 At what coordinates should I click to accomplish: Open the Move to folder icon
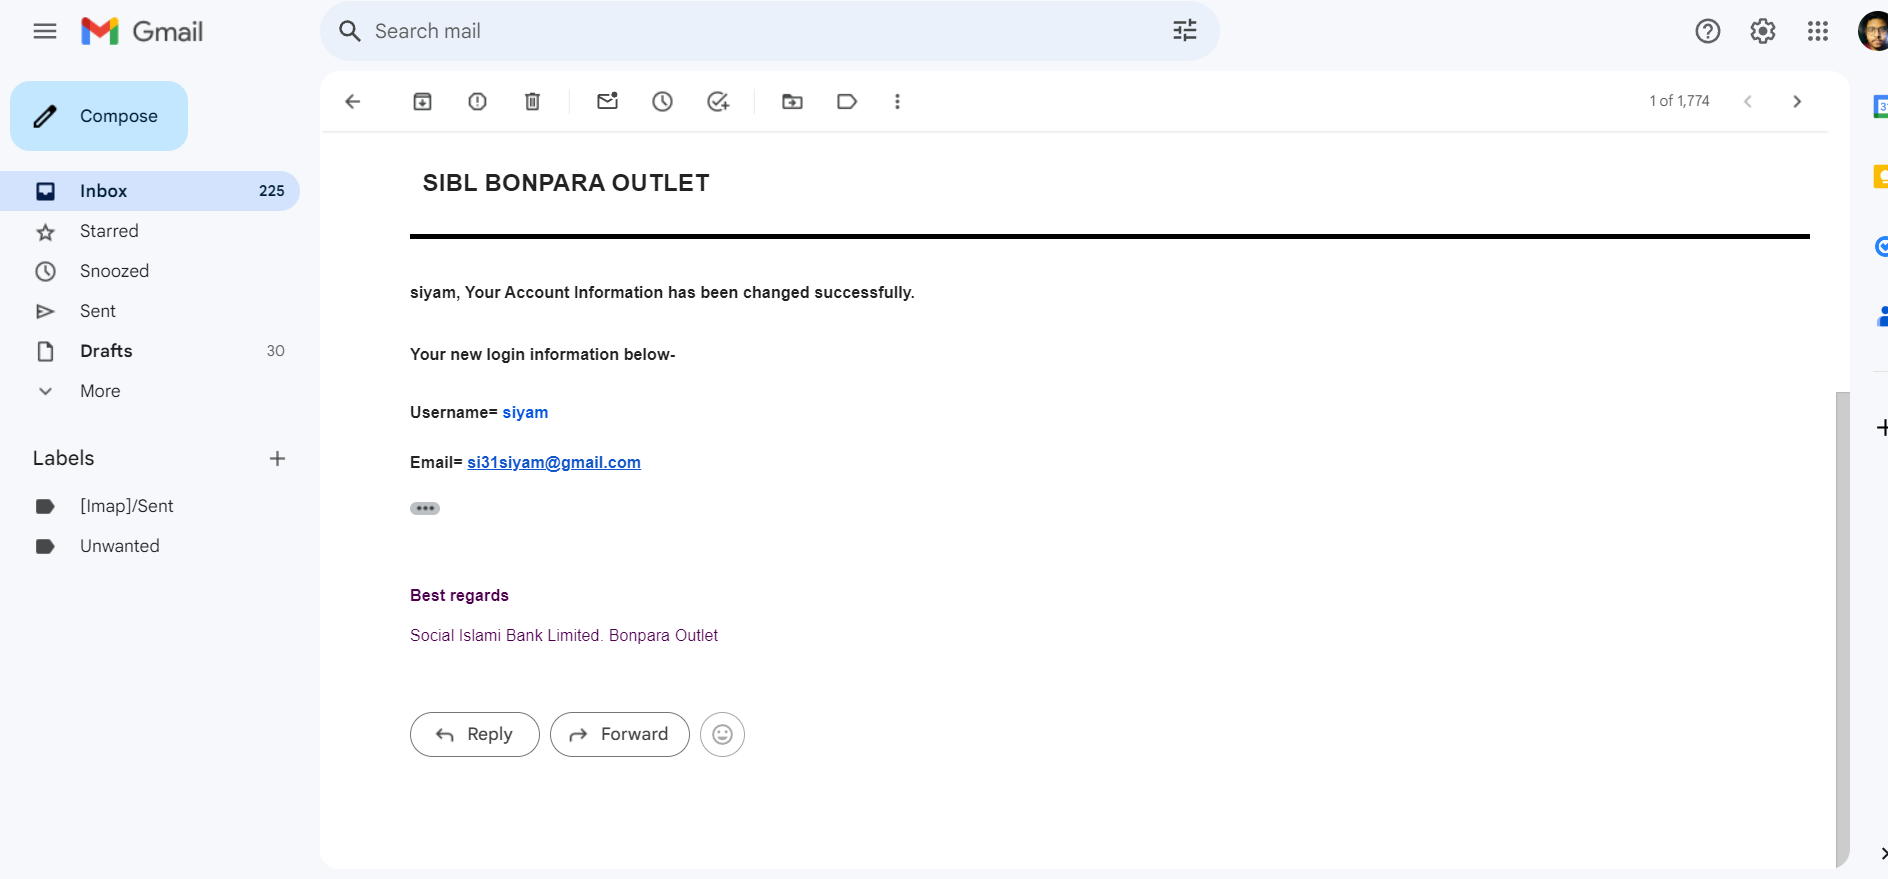(792, 101)
